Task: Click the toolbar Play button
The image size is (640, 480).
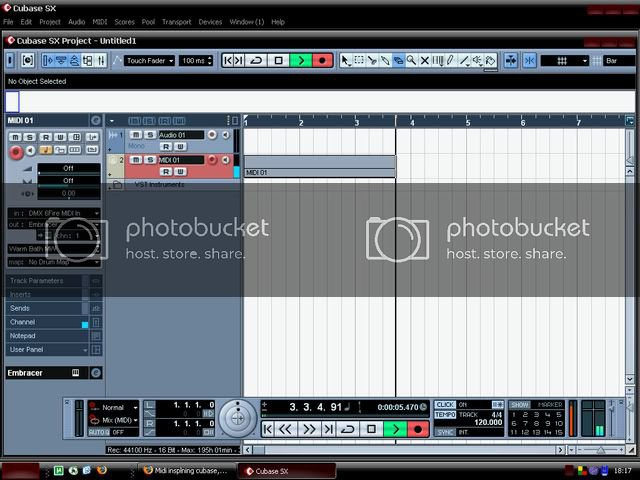Action: [x=301, y=60]
